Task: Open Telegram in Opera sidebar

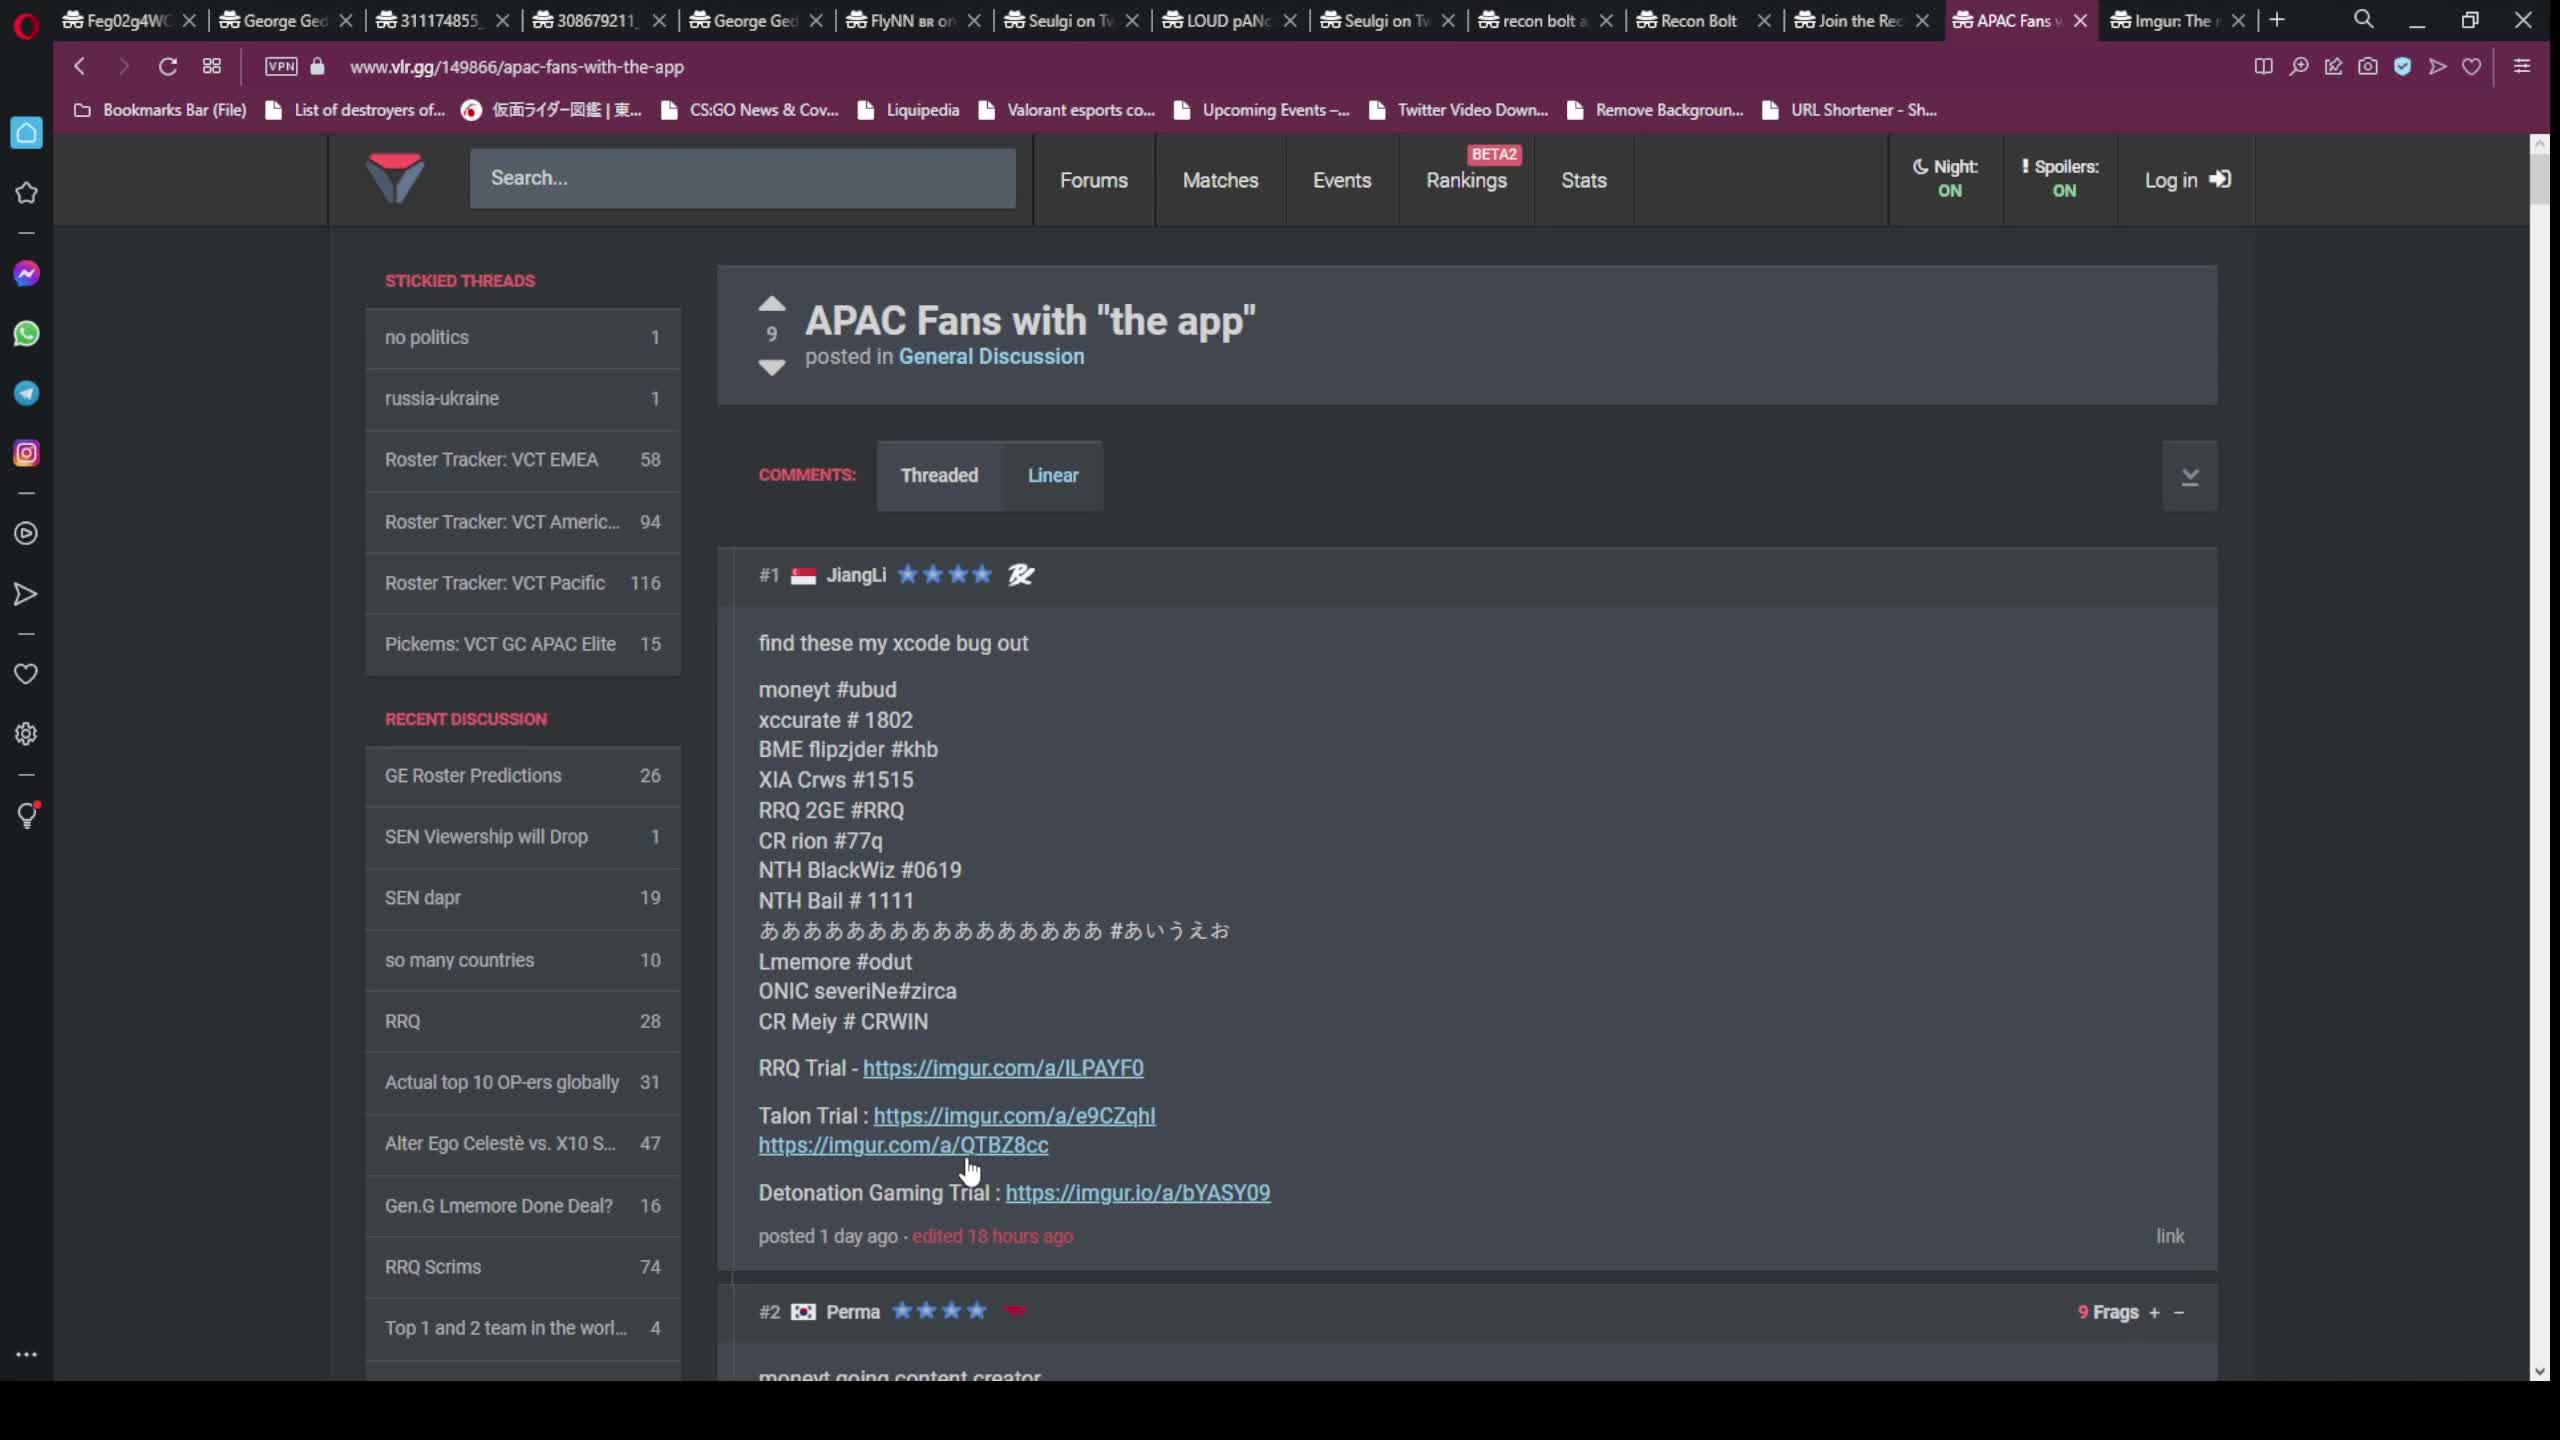Action: [26, 393]
